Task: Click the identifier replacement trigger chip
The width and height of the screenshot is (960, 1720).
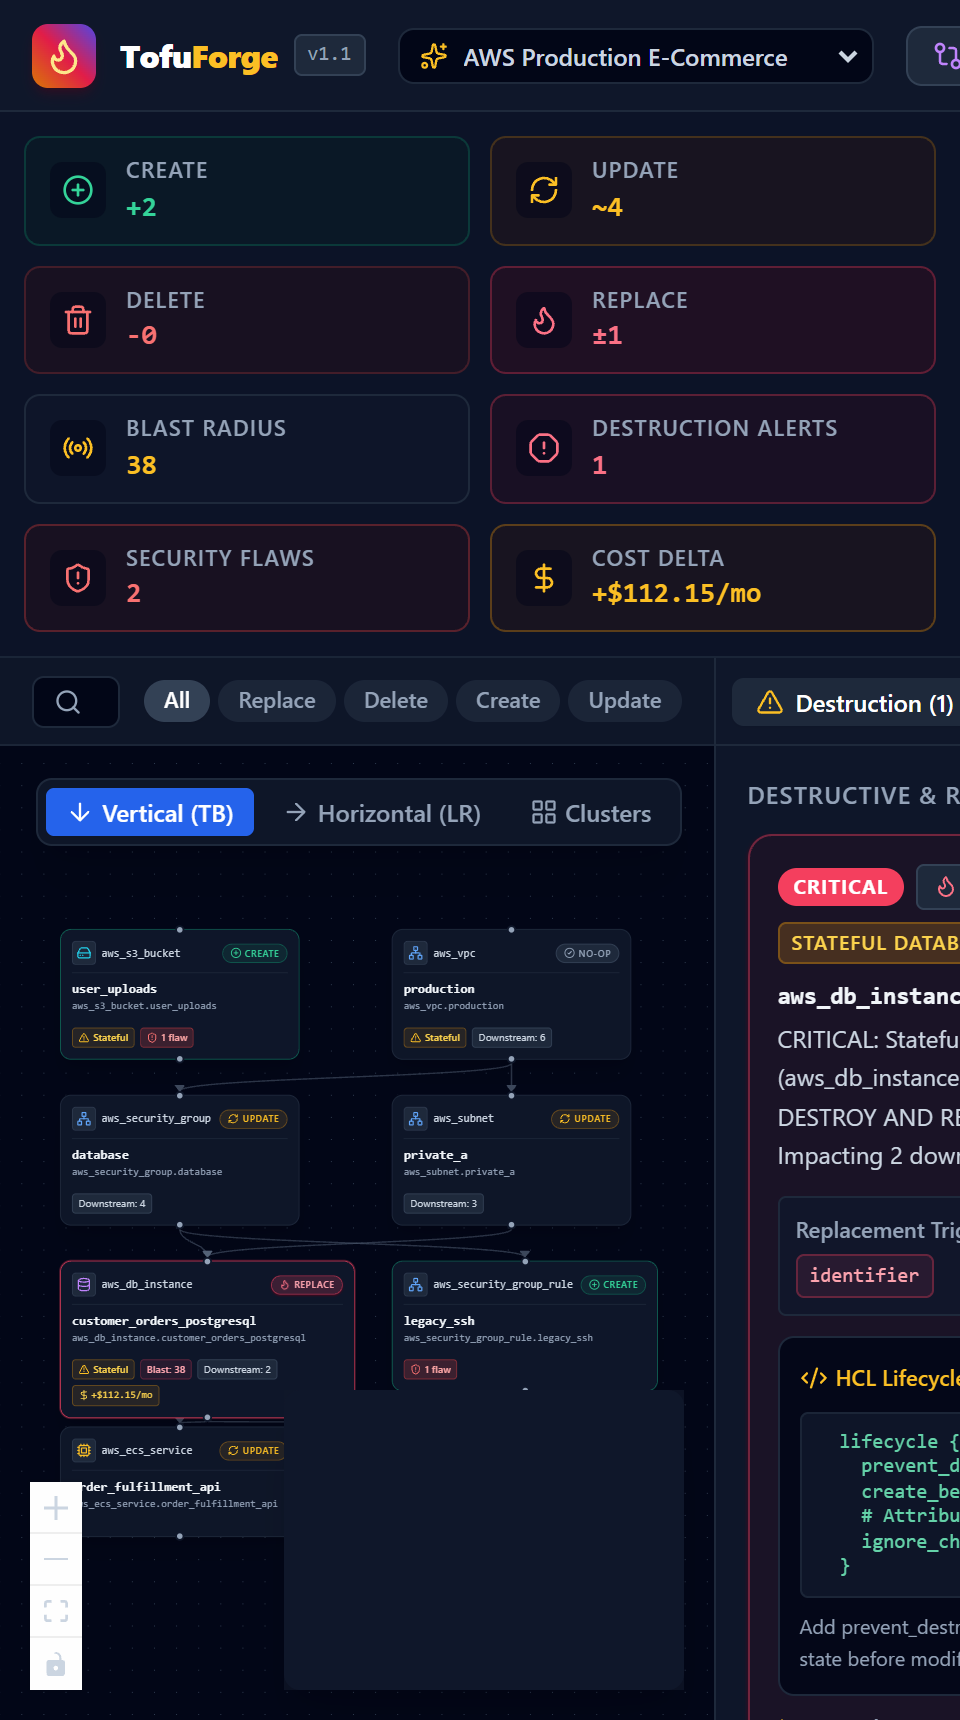Action: point(864,1275)
